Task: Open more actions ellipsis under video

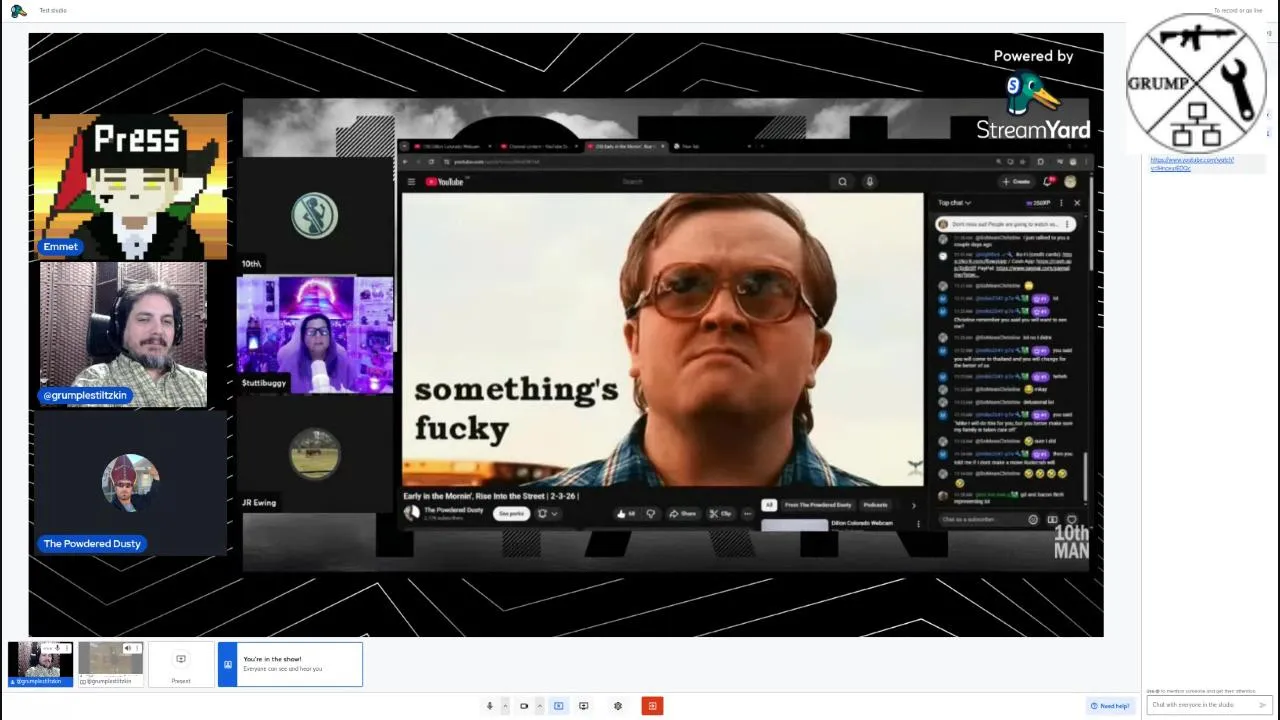Action: pos(747,514)
